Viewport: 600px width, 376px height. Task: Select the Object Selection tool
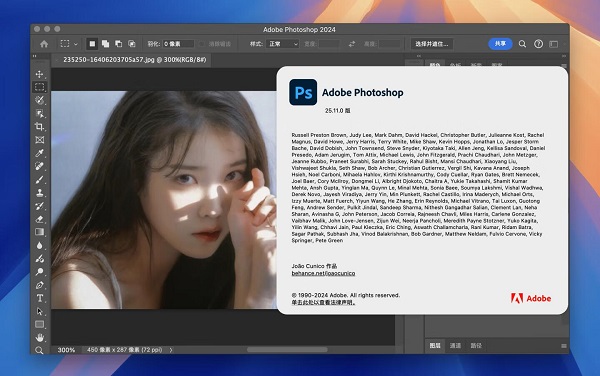point(39,114)
